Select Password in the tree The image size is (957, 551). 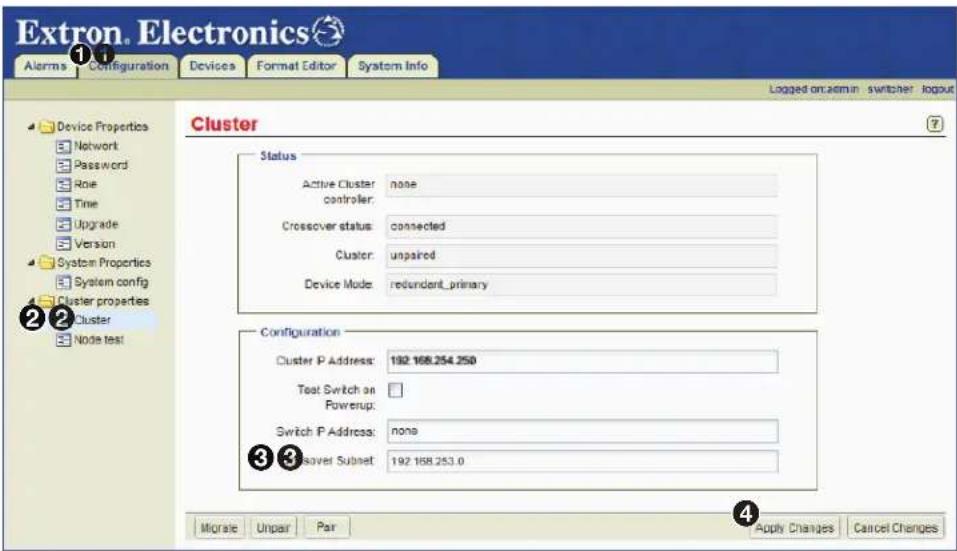coord(101,165)
